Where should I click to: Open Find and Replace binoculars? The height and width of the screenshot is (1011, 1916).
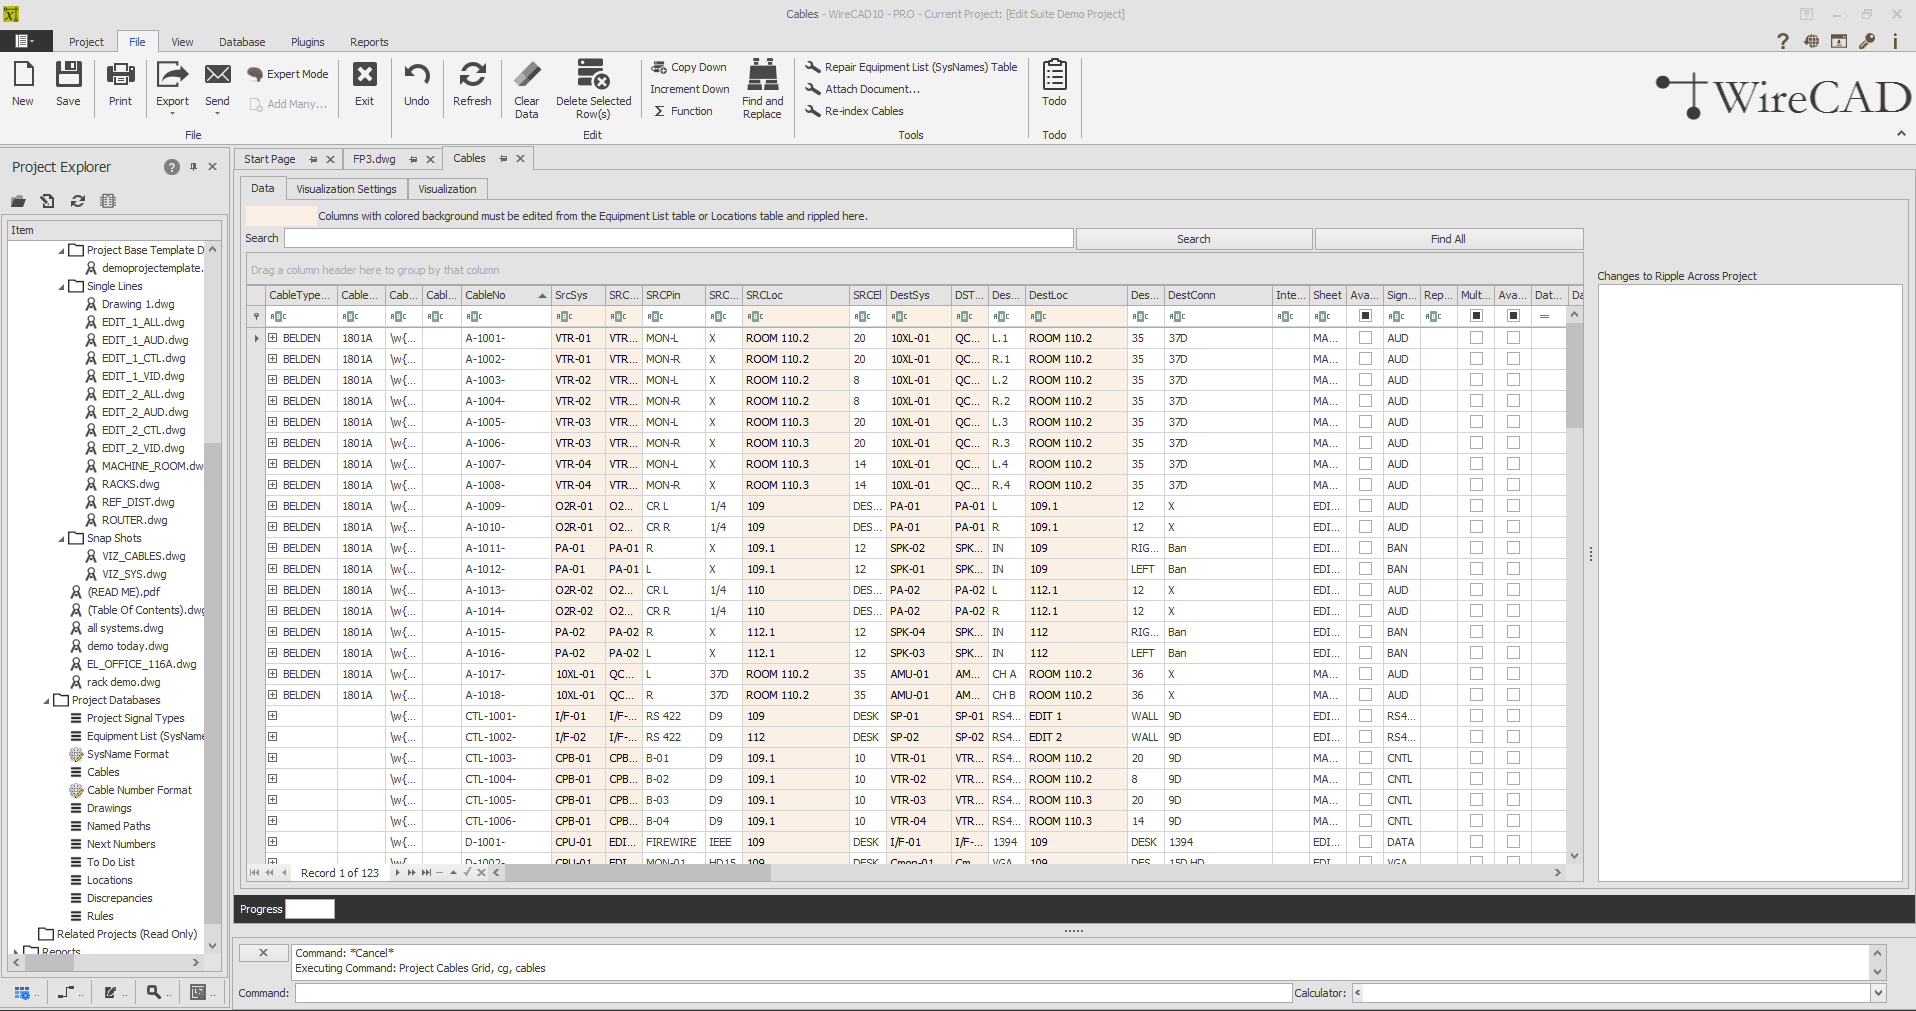point(763,75)
